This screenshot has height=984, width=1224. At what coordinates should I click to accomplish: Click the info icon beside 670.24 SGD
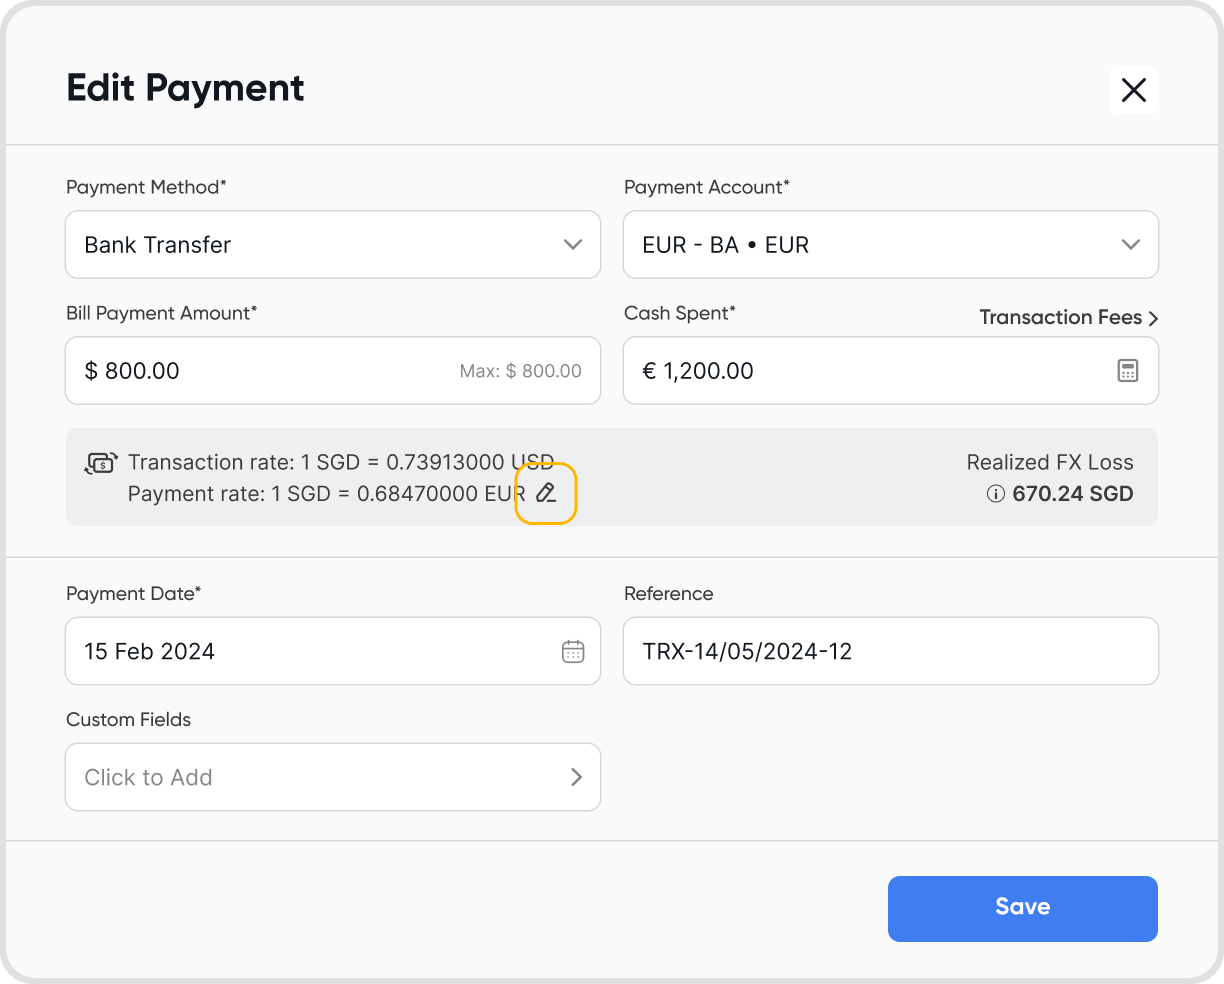click(x=995, y=494)
